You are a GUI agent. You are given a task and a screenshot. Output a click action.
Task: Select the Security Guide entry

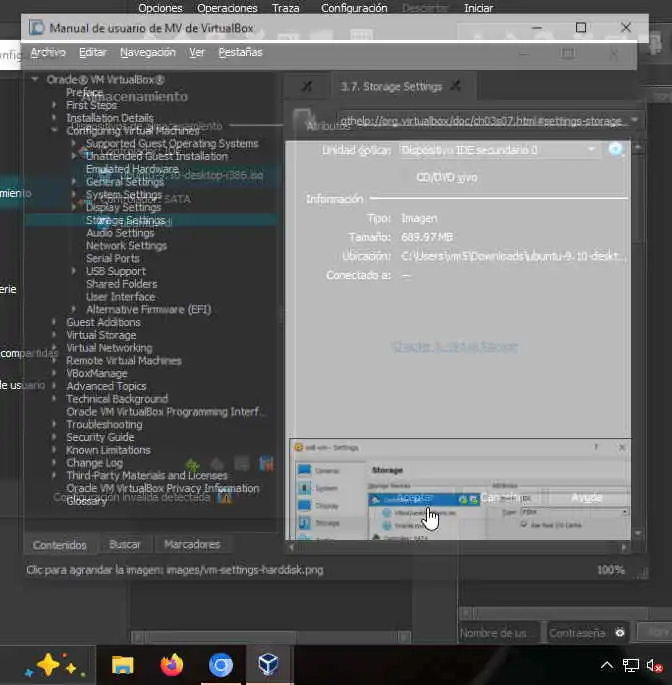[100, 437]
